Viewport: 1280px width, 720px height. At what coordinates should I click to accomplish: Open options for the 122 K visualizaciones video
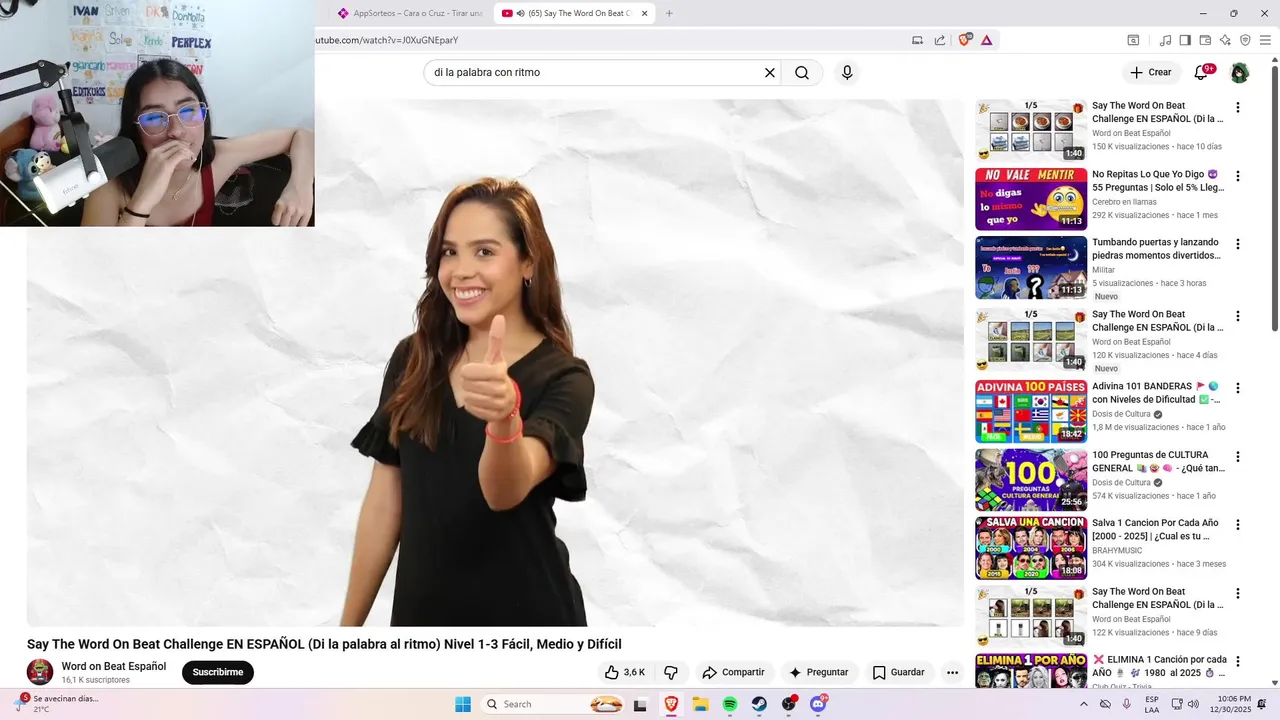(x=1238, y=593)
